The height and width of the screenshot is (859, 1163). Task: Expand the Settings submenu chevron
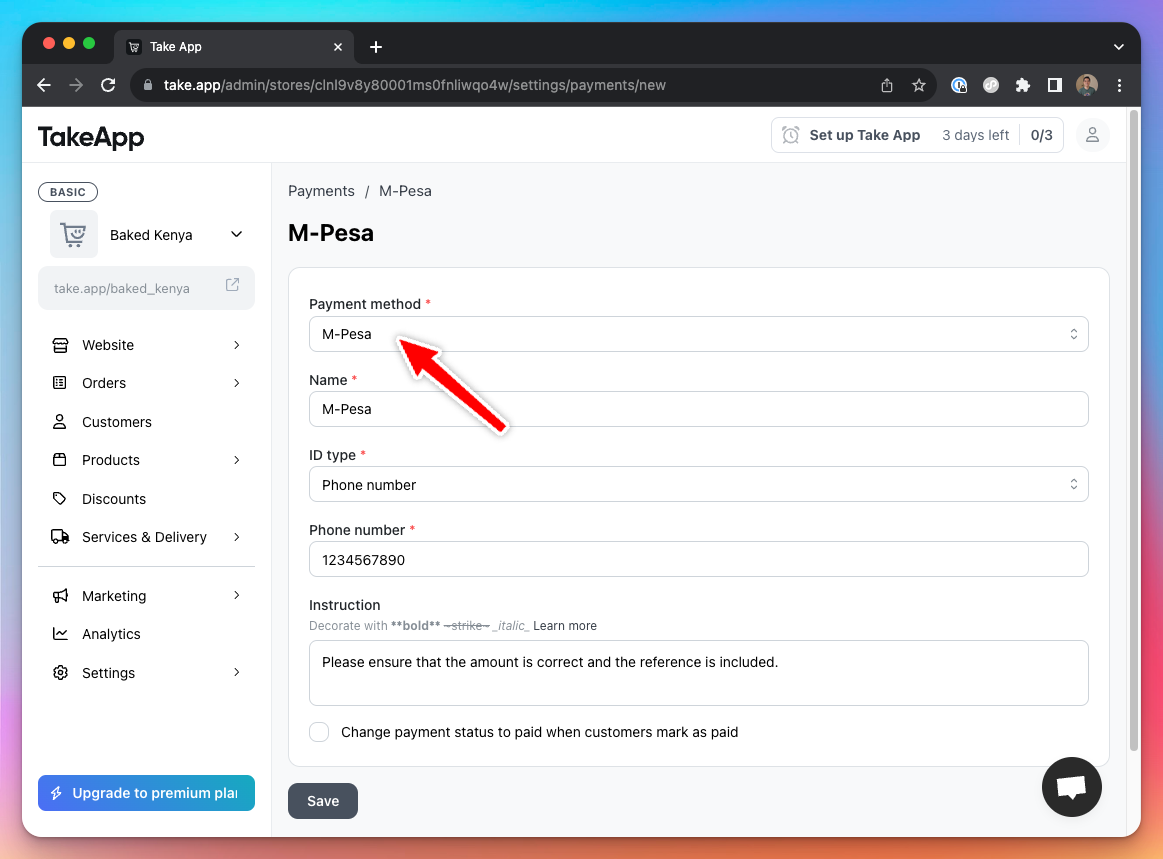(237, 673)
